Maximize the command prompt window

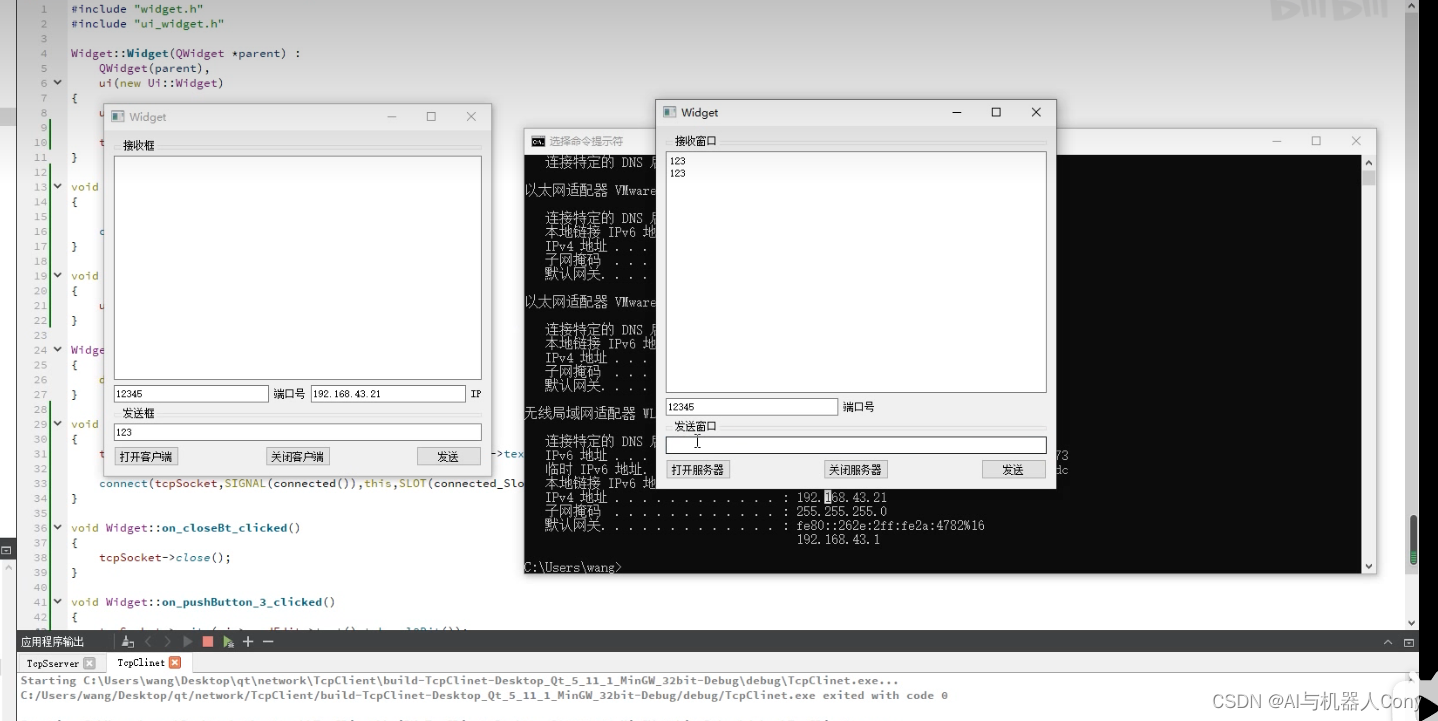(x=1316, y=141)
